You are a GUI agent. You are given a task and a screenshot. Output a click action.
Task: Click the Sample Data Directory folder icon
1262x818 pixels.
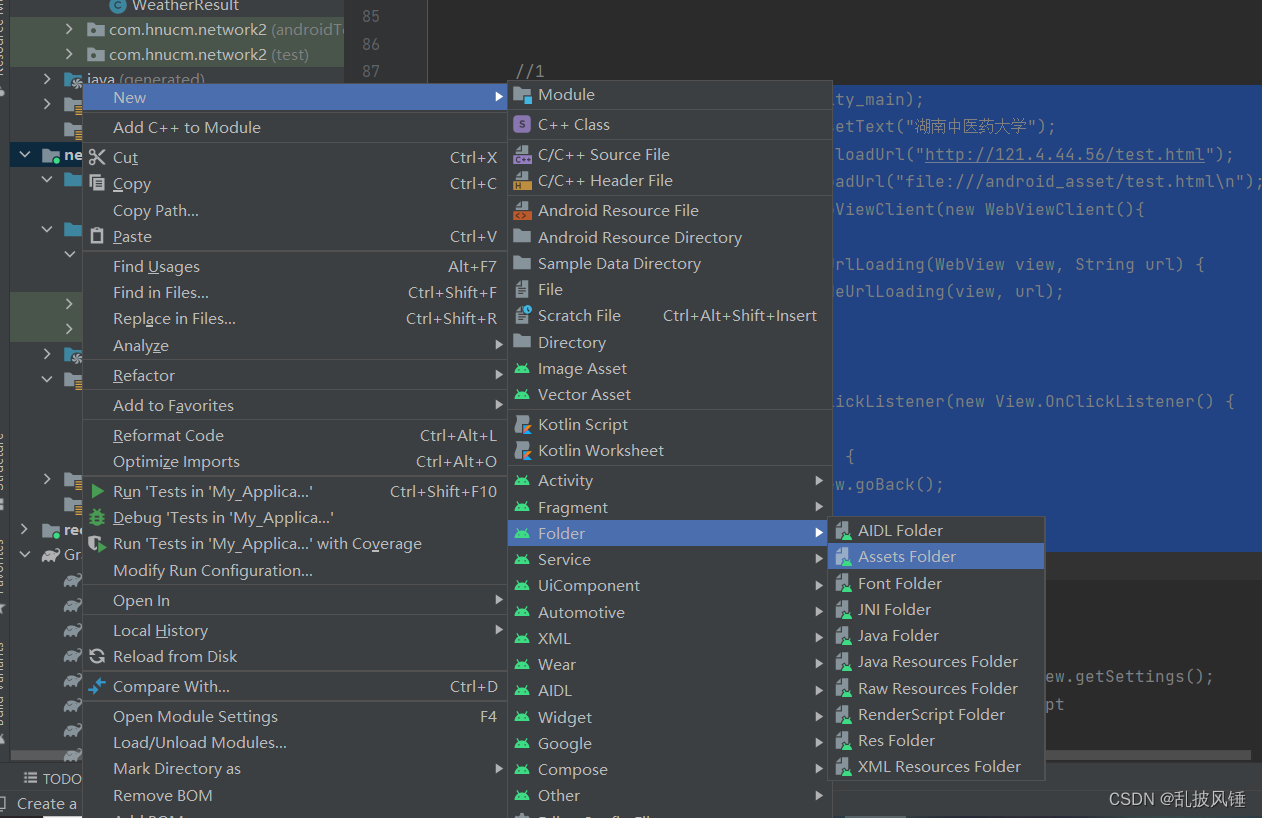pyautogui.click(x=522, y=263)
